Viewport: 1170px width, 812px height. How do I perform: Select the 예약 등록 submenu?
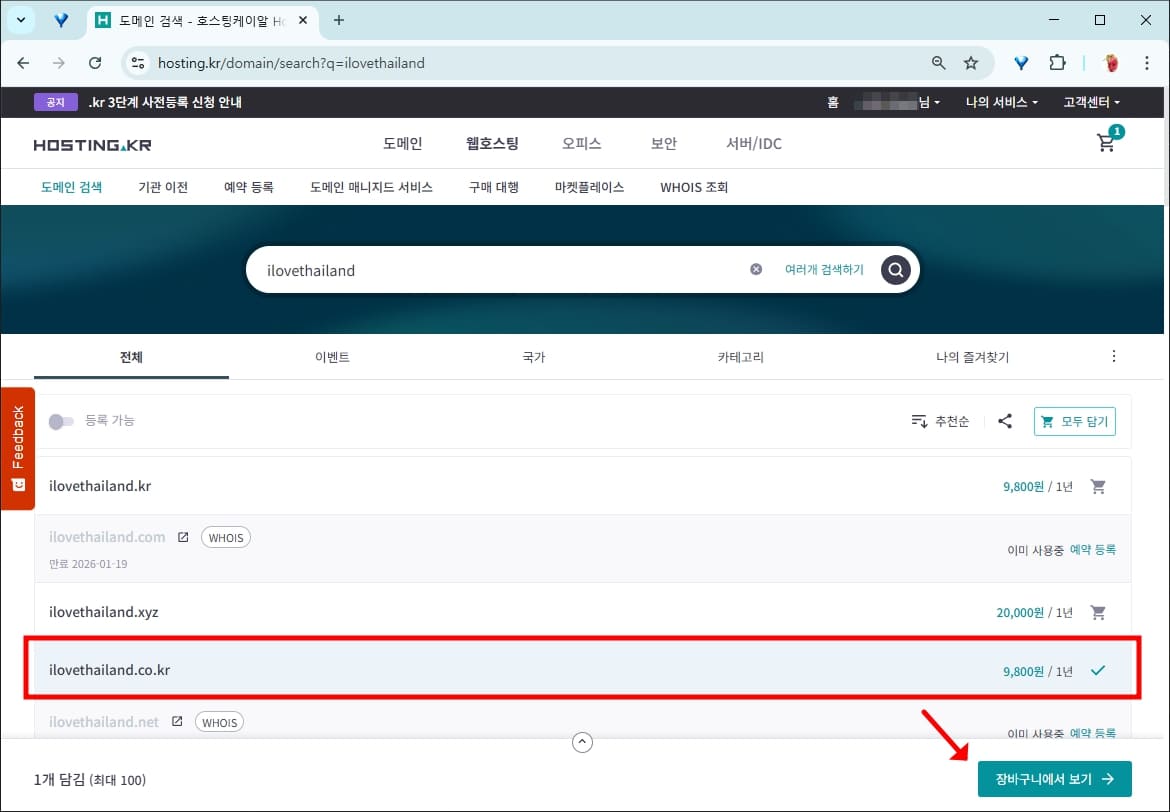point(248,187)
